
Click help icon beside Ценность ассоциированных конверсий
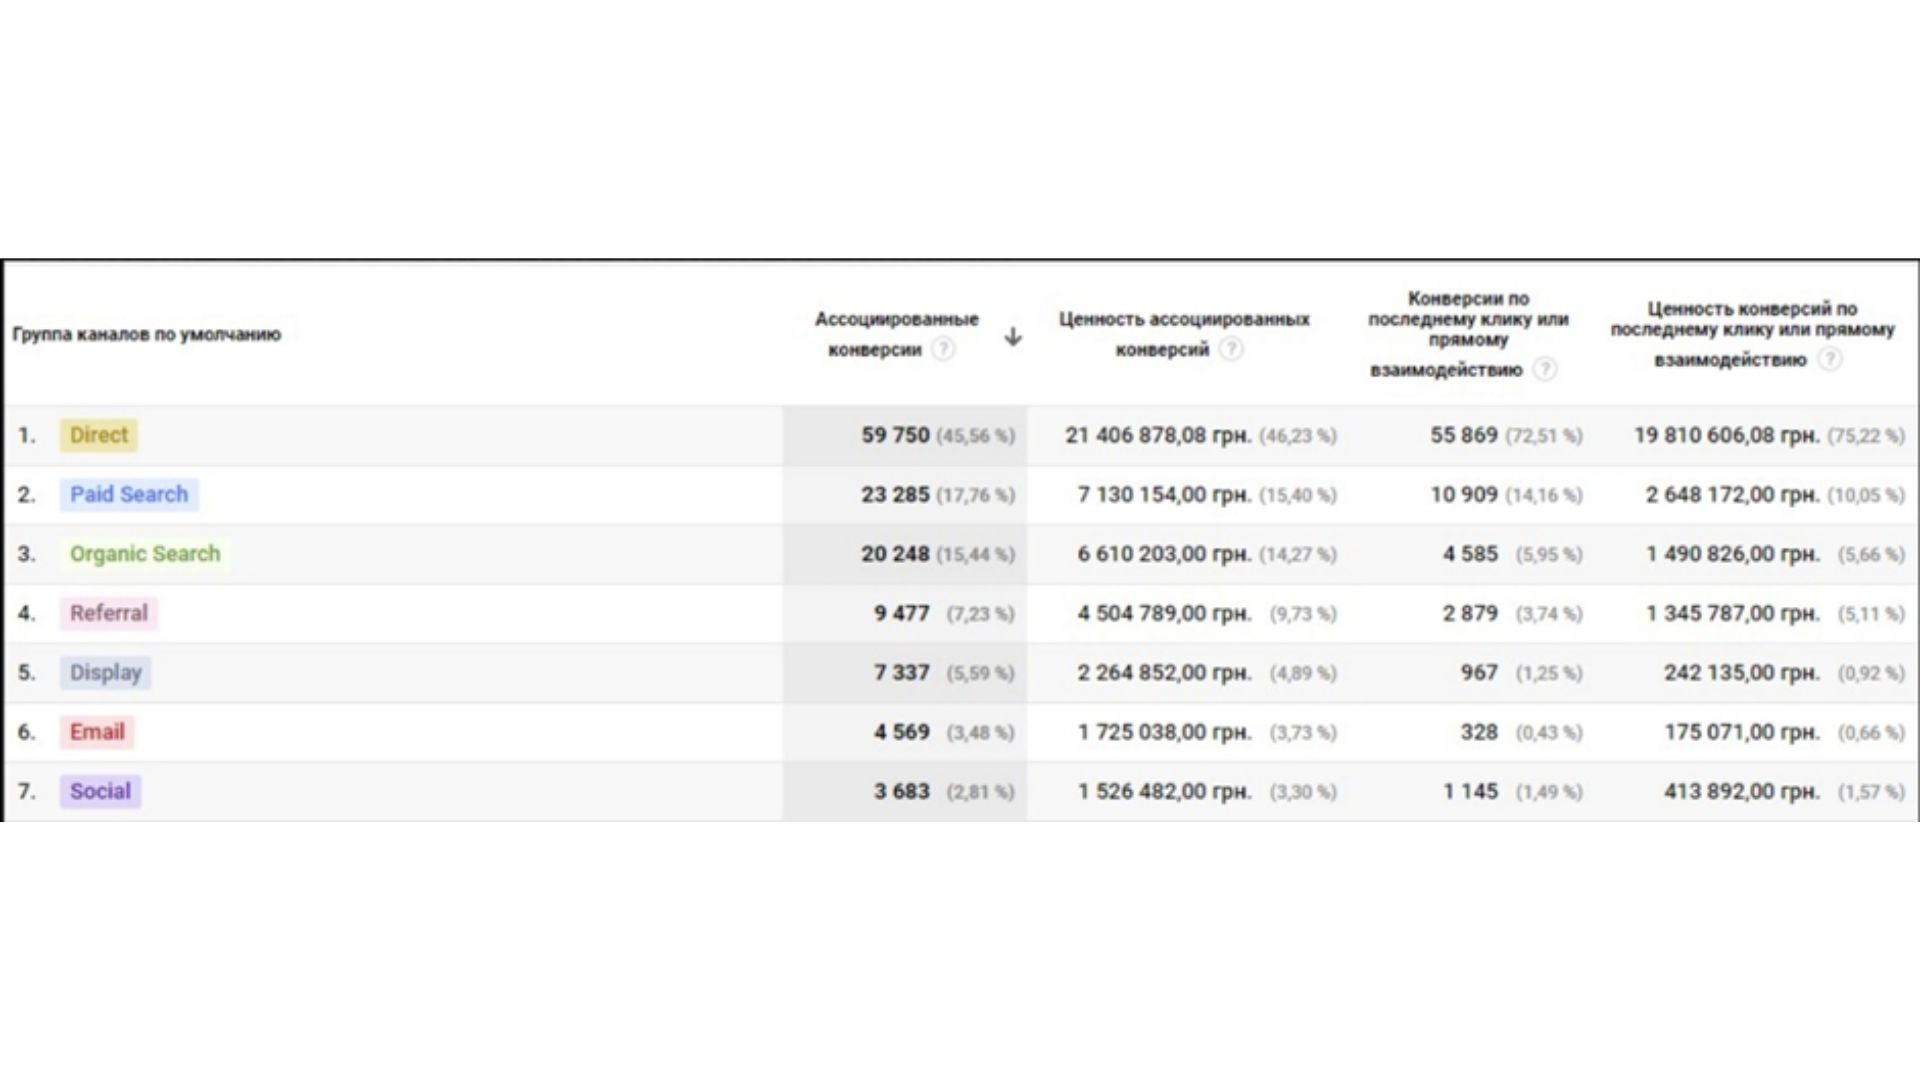1232,349
